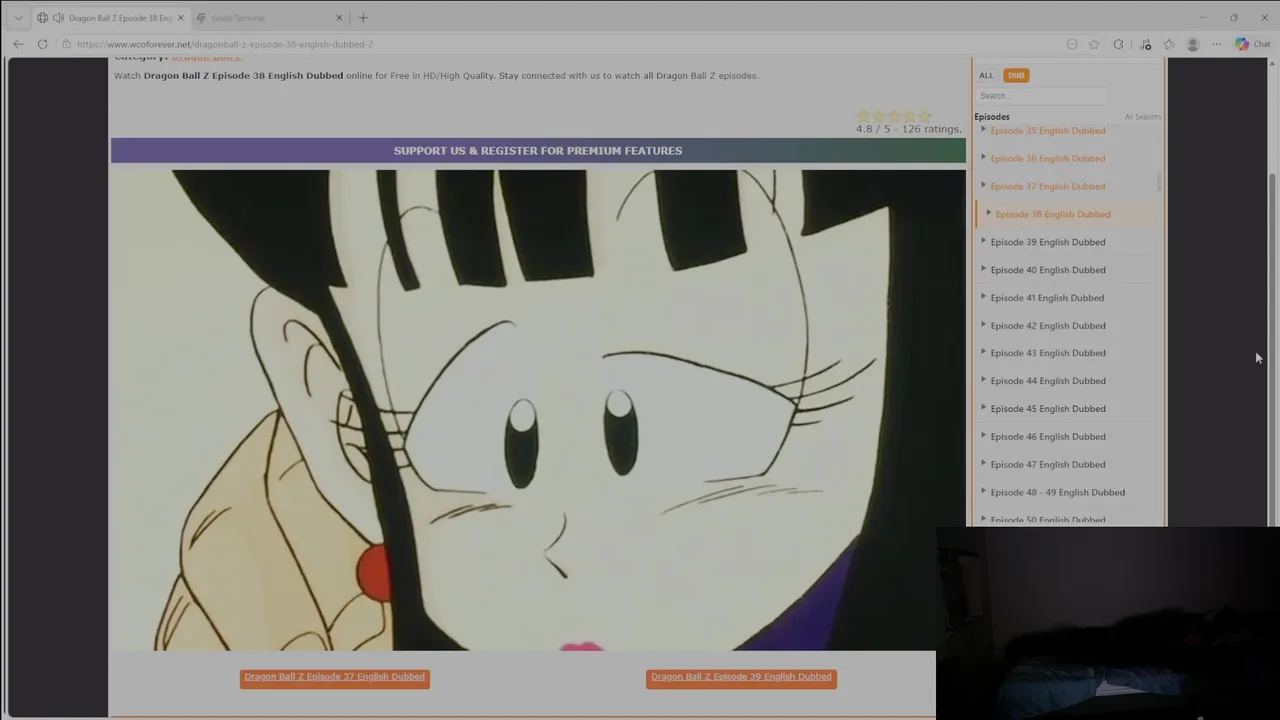Image resolution: width=1280 pixels, height=720 pixels.
Task: Click the Dragon Ball Z video player
Action: (x=538, y=410)
